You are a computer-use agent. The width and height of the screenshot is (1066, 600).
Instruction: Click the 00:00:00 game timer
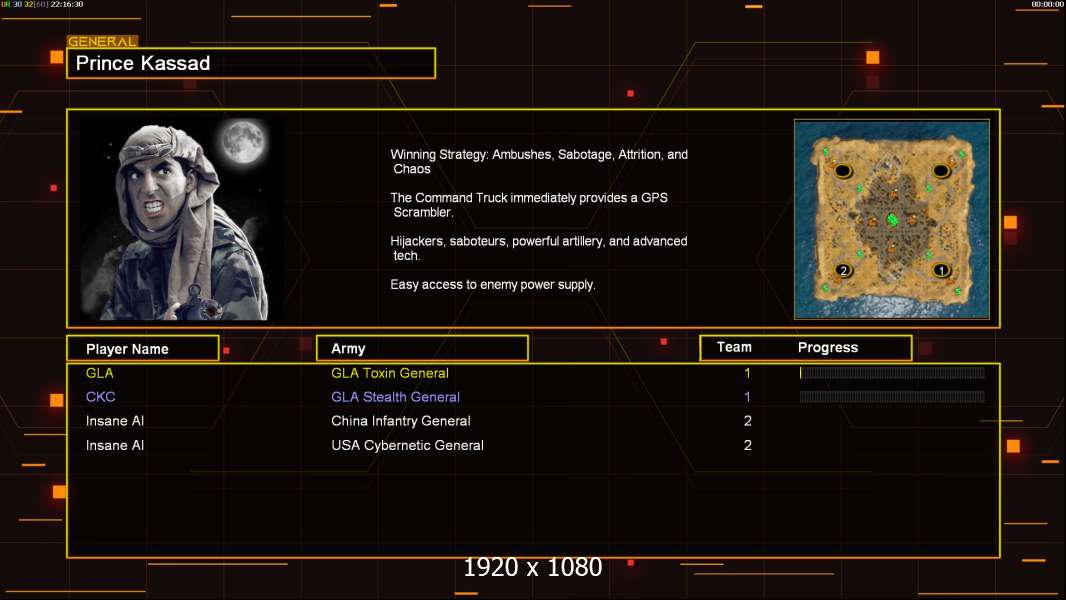tap(1047, 4)
